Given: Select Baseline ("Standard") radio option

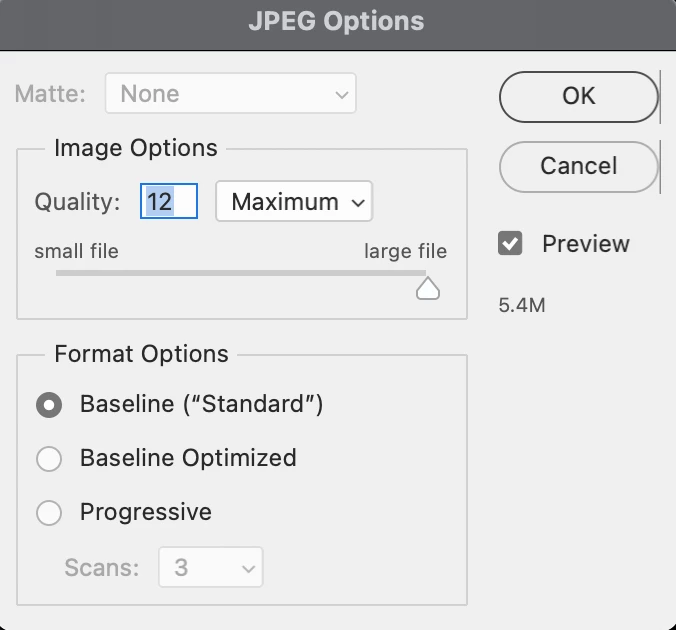Looking at the screenshot, I should point(49,405).
